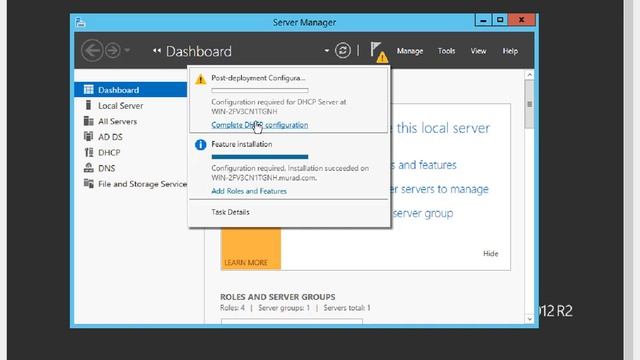640x360 pixels.
Task: Click the ROLES AND SERVER GROUPS heading
Action: pos(278,297)
